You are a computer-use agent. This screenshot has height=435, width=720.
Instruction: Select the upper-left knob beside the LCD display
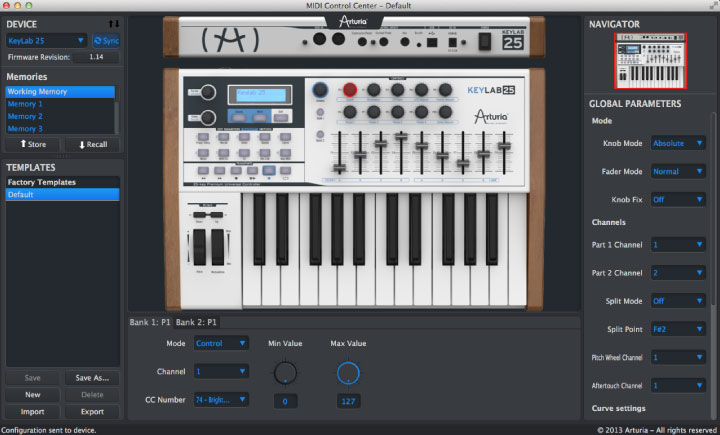point(208,92)
